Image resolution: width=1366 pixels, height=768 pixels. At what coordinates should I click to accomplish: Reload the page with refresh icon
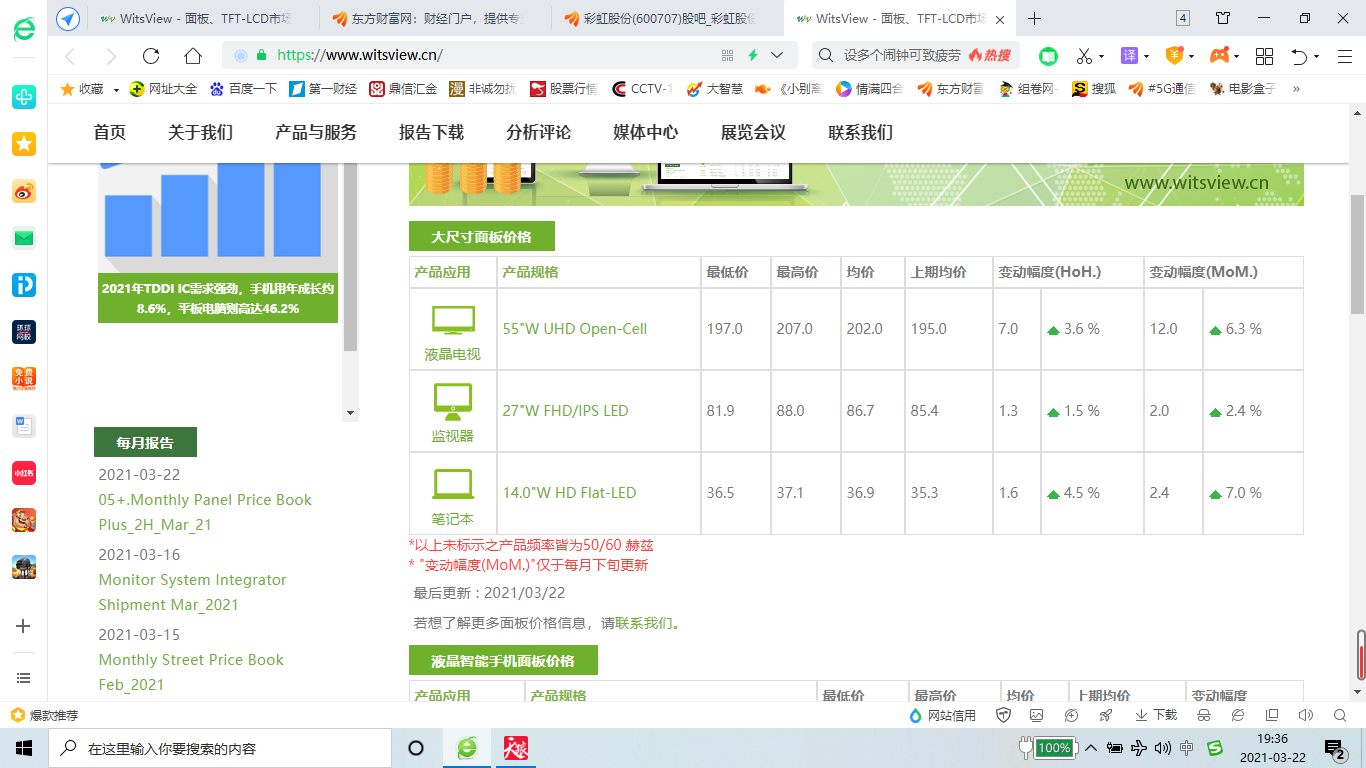151,56
